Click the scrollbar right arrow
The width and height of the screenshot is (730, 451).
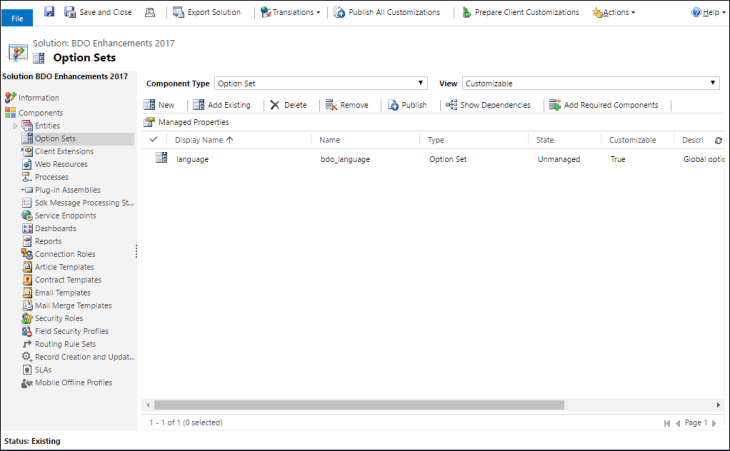tap(718, 405)
